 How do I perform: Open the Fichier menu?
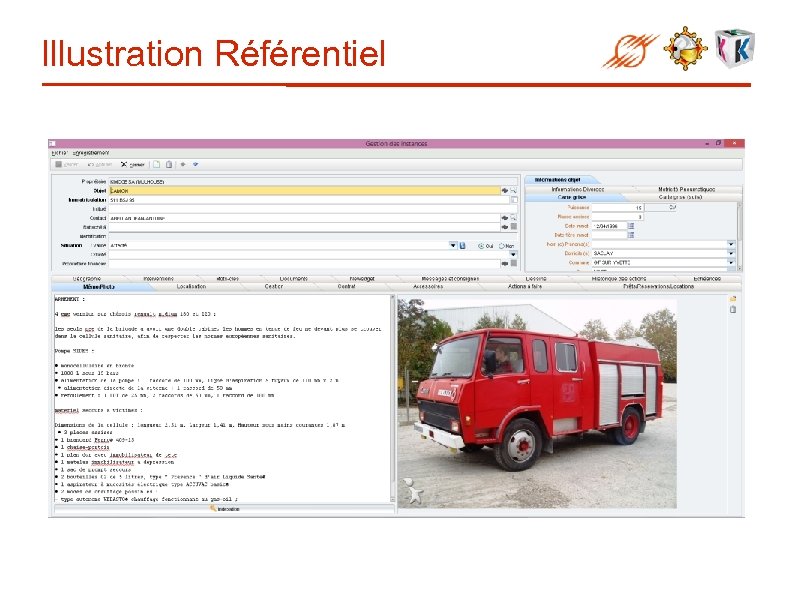click(59, 153)
